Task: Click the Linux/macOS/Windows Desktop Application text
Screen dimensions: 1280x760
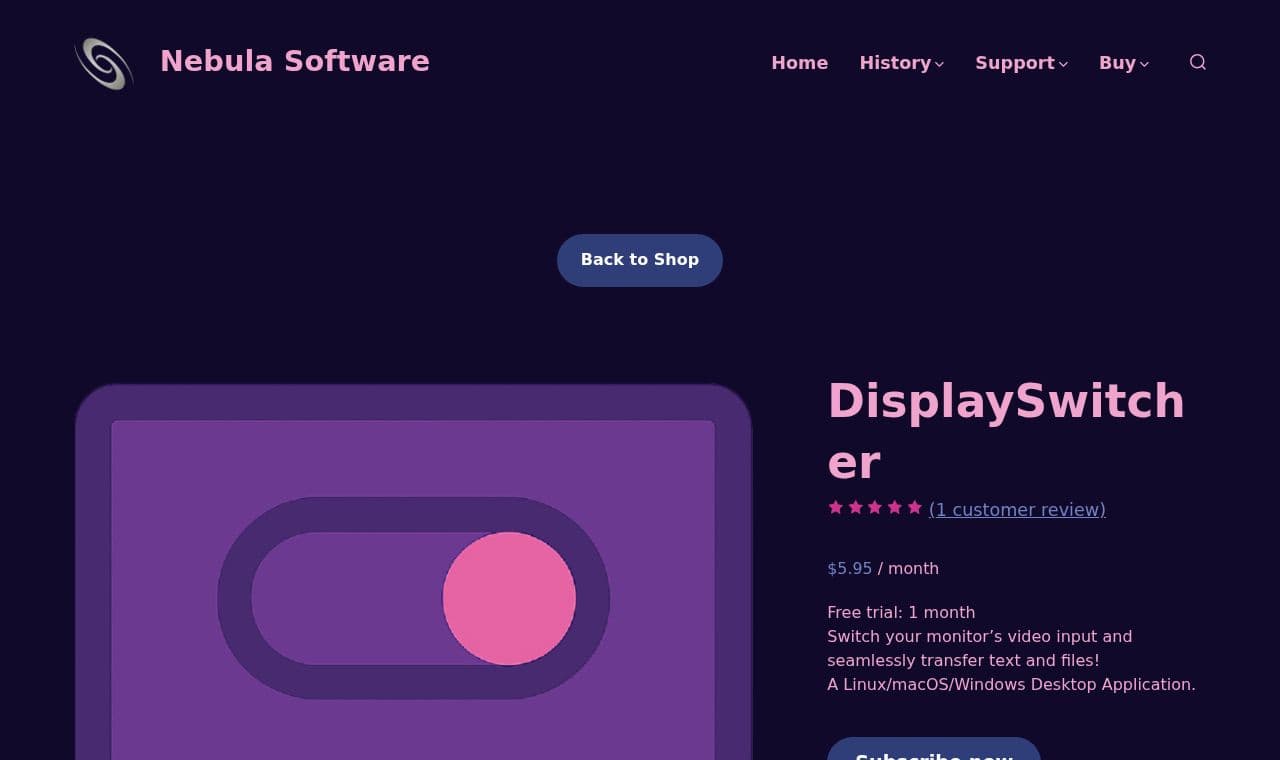Action: click(1011, 684)
